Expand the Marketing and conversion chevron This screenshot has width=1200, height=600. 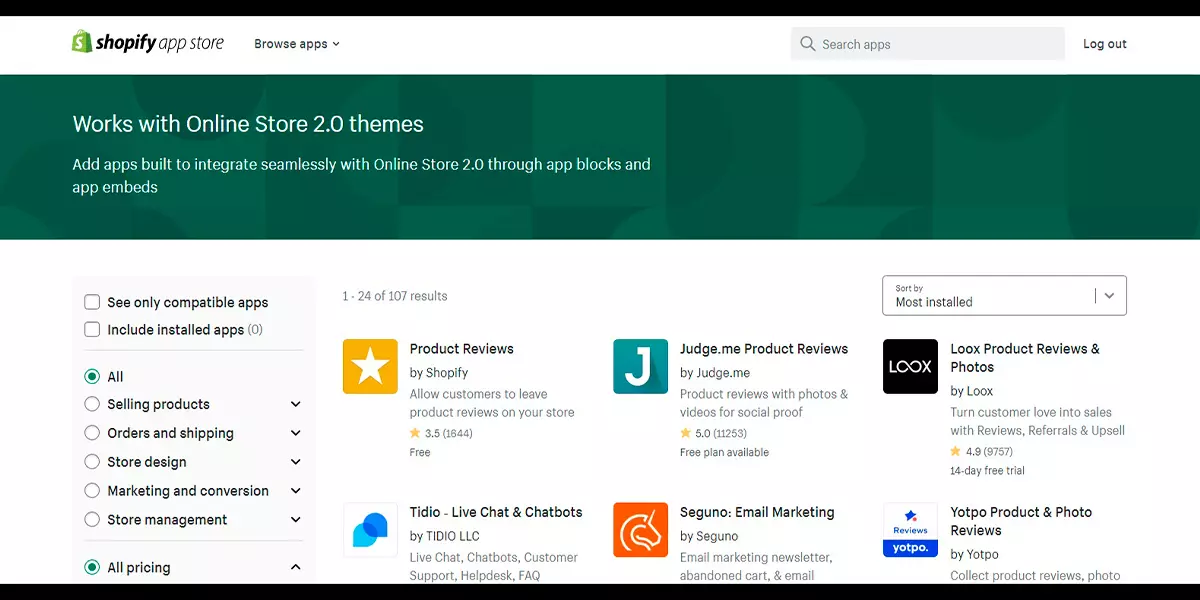295,491
